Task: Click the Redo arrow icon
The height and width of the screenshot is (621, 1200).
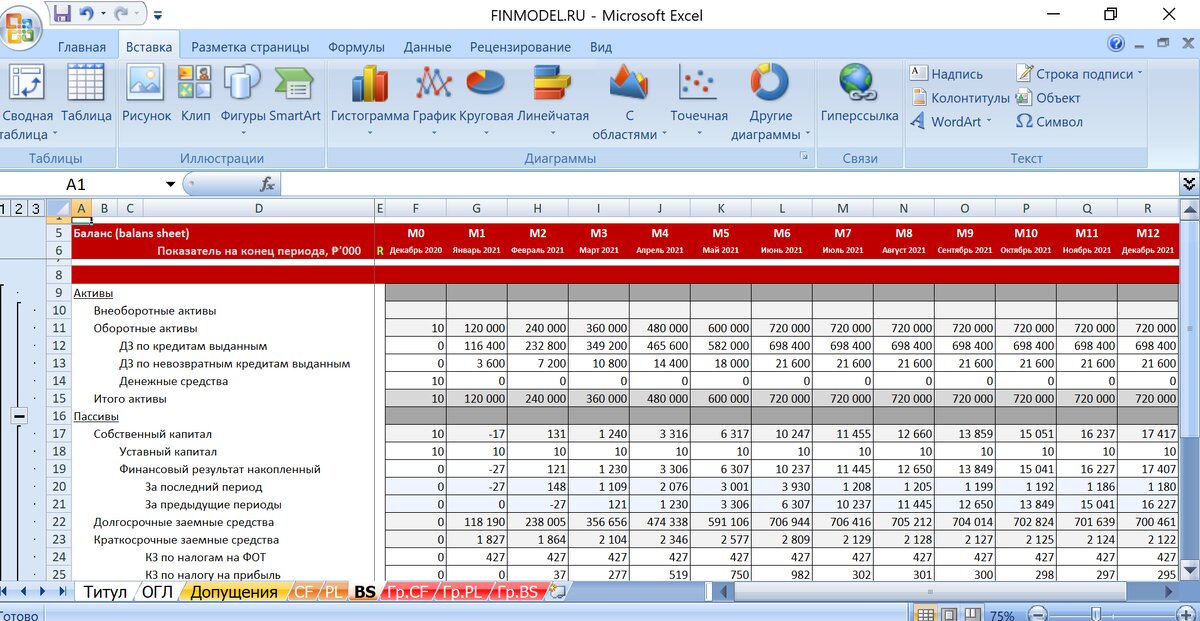Action: [x=122, y=14]
